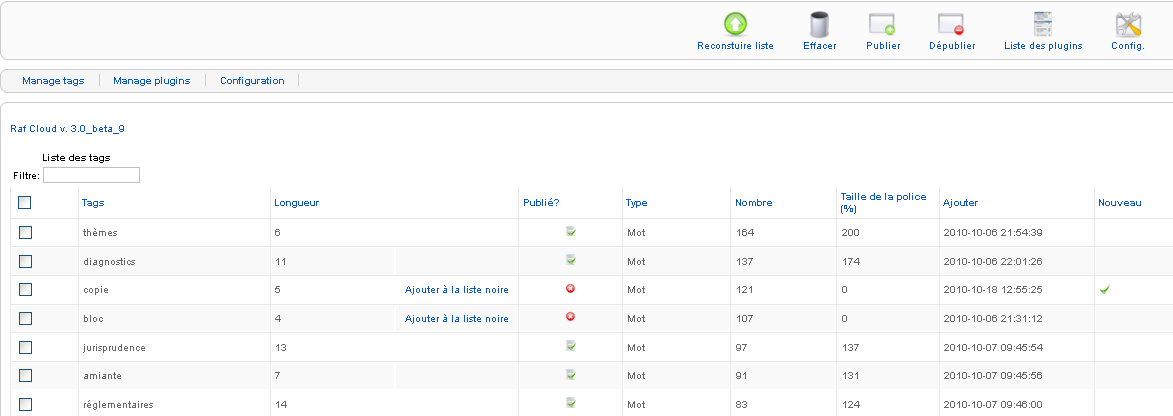
Task: Open the Config. toolbar icon
Action: 1127,25
